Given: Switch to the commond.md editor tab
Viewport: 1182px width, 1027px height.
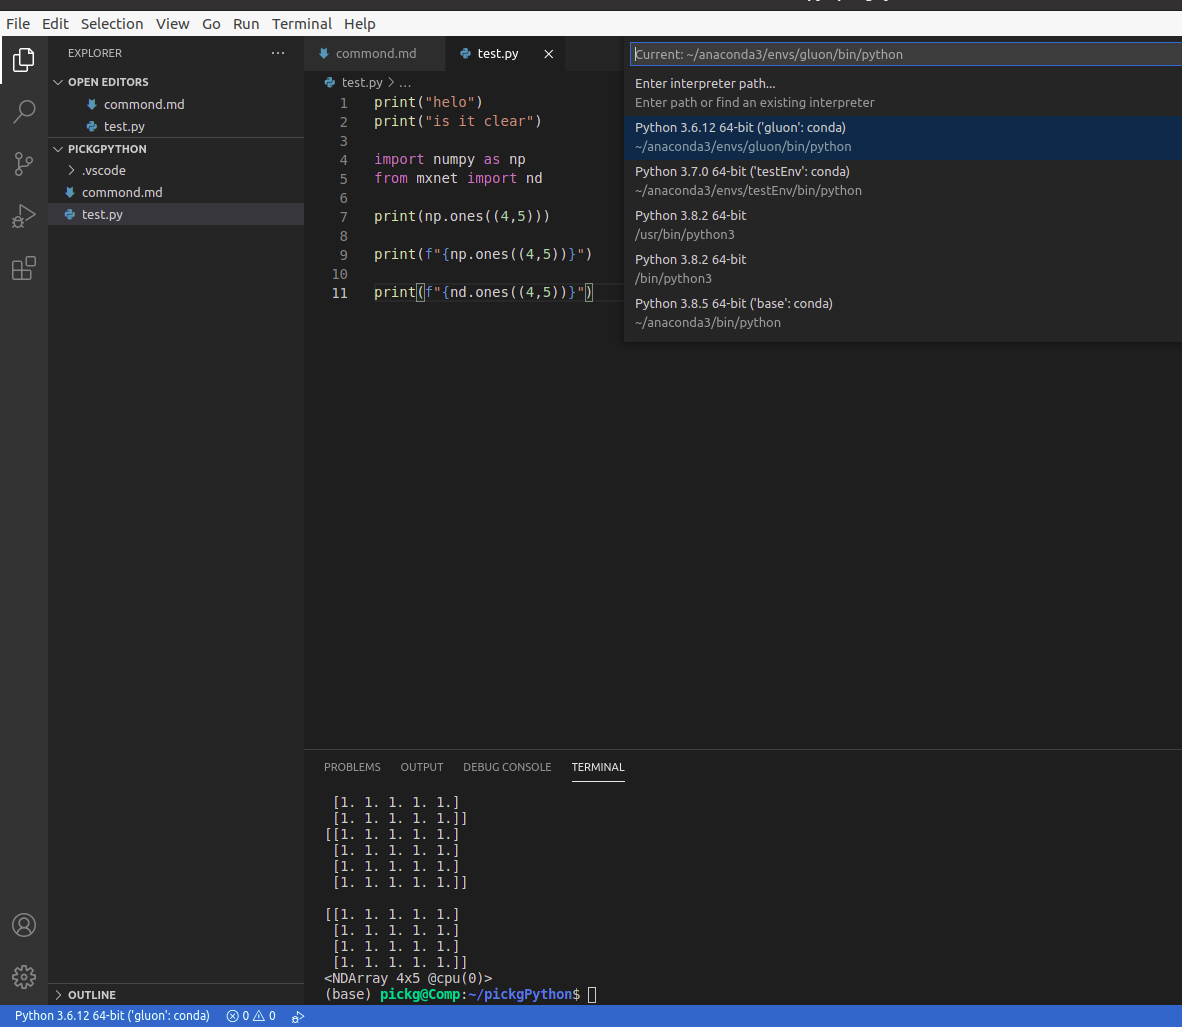Looking at the screenshot, I should [x=375, y=54].
